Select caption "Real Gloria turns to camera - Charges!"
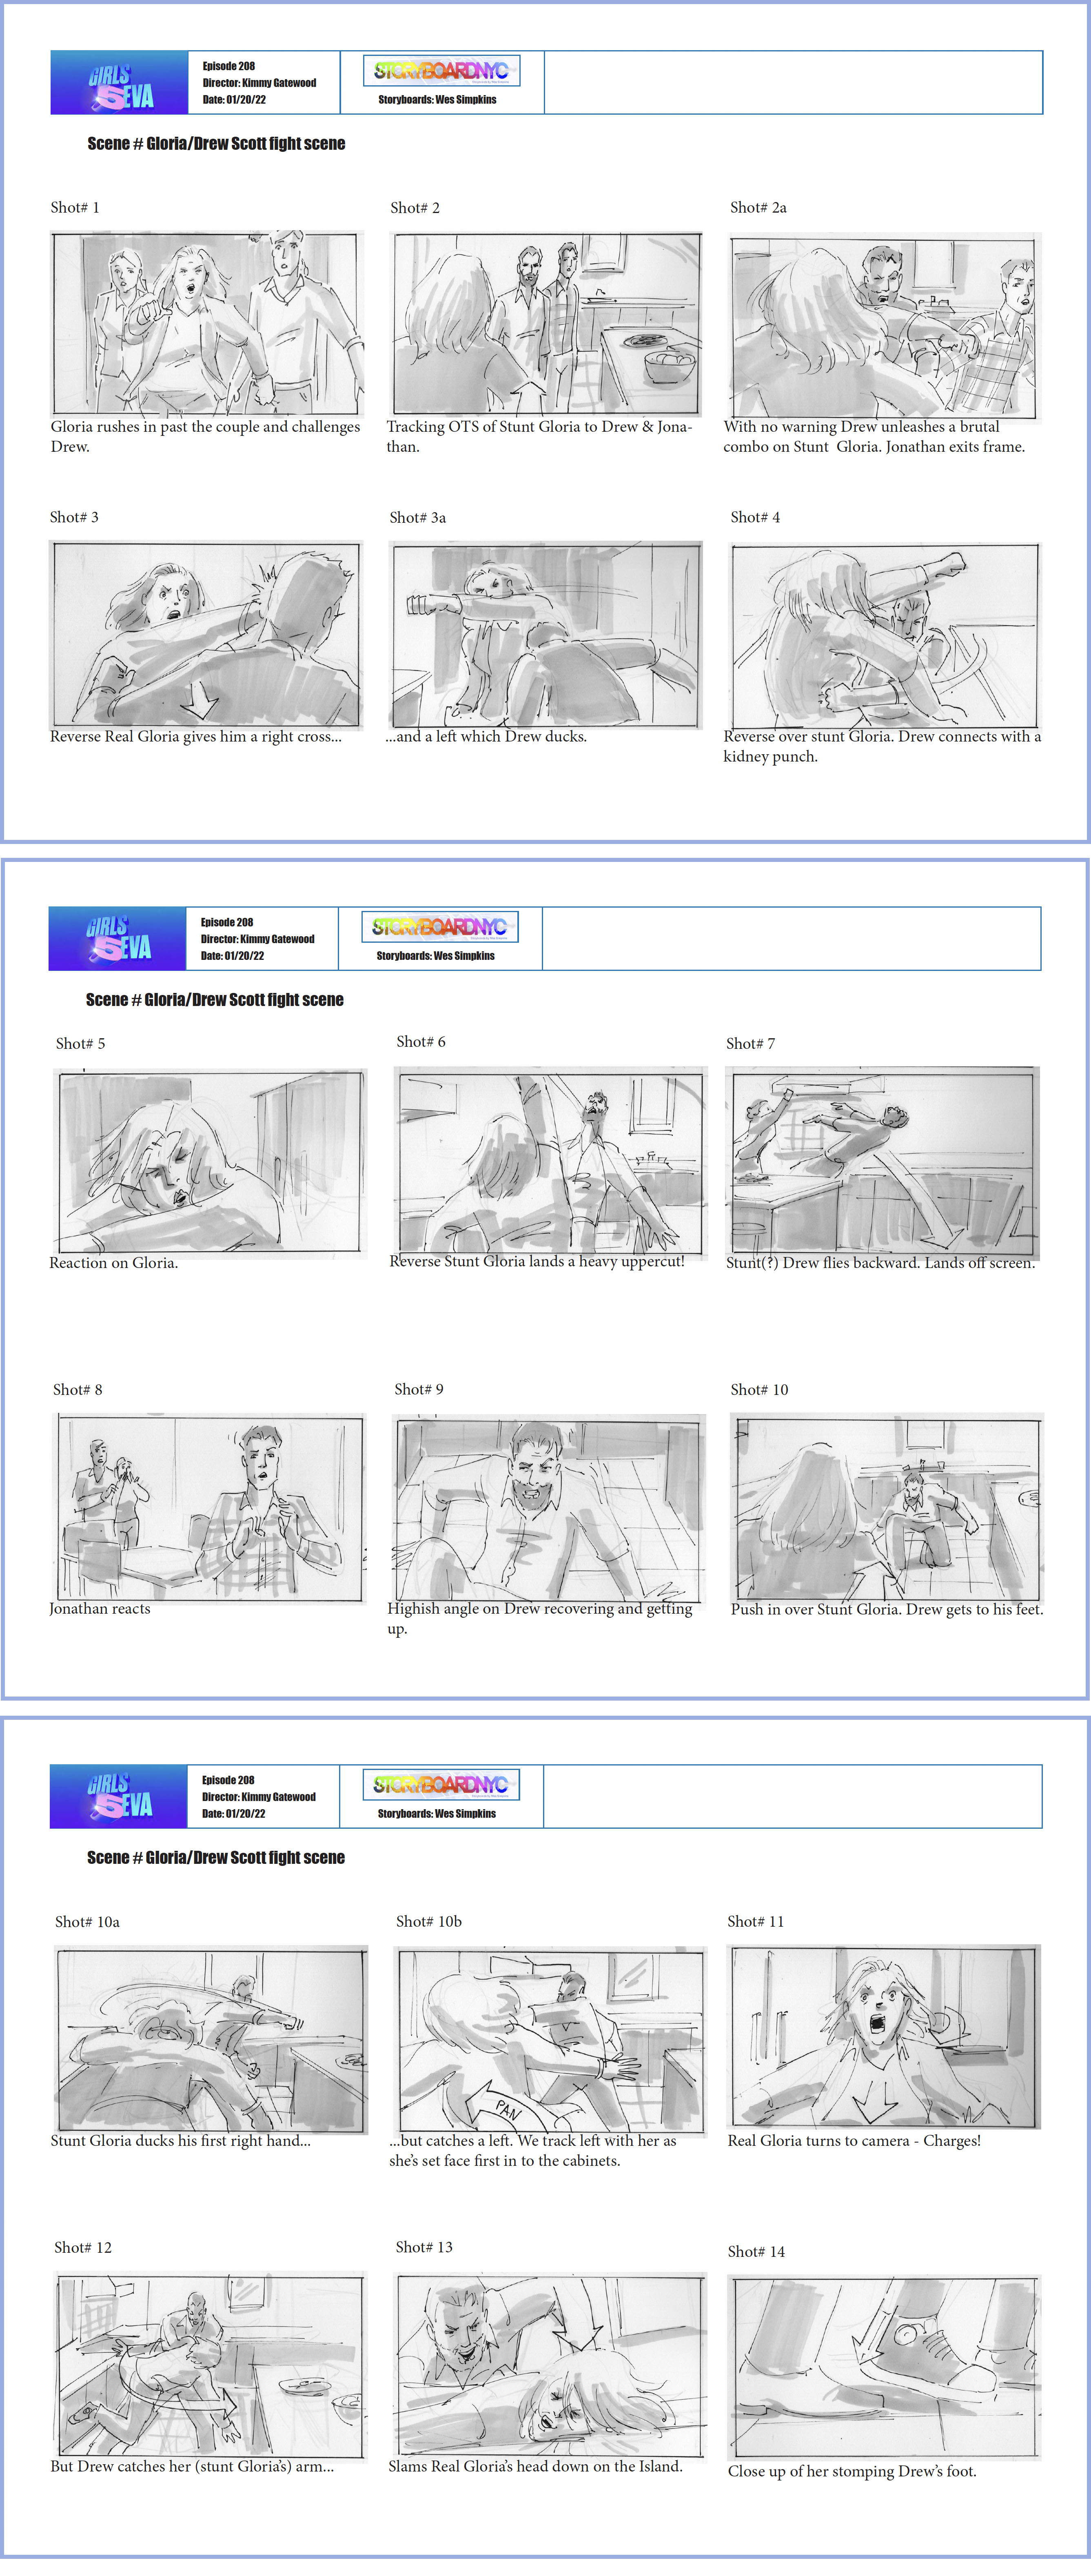This screenshot has height=2576, width=1091. coord(854,2141)
